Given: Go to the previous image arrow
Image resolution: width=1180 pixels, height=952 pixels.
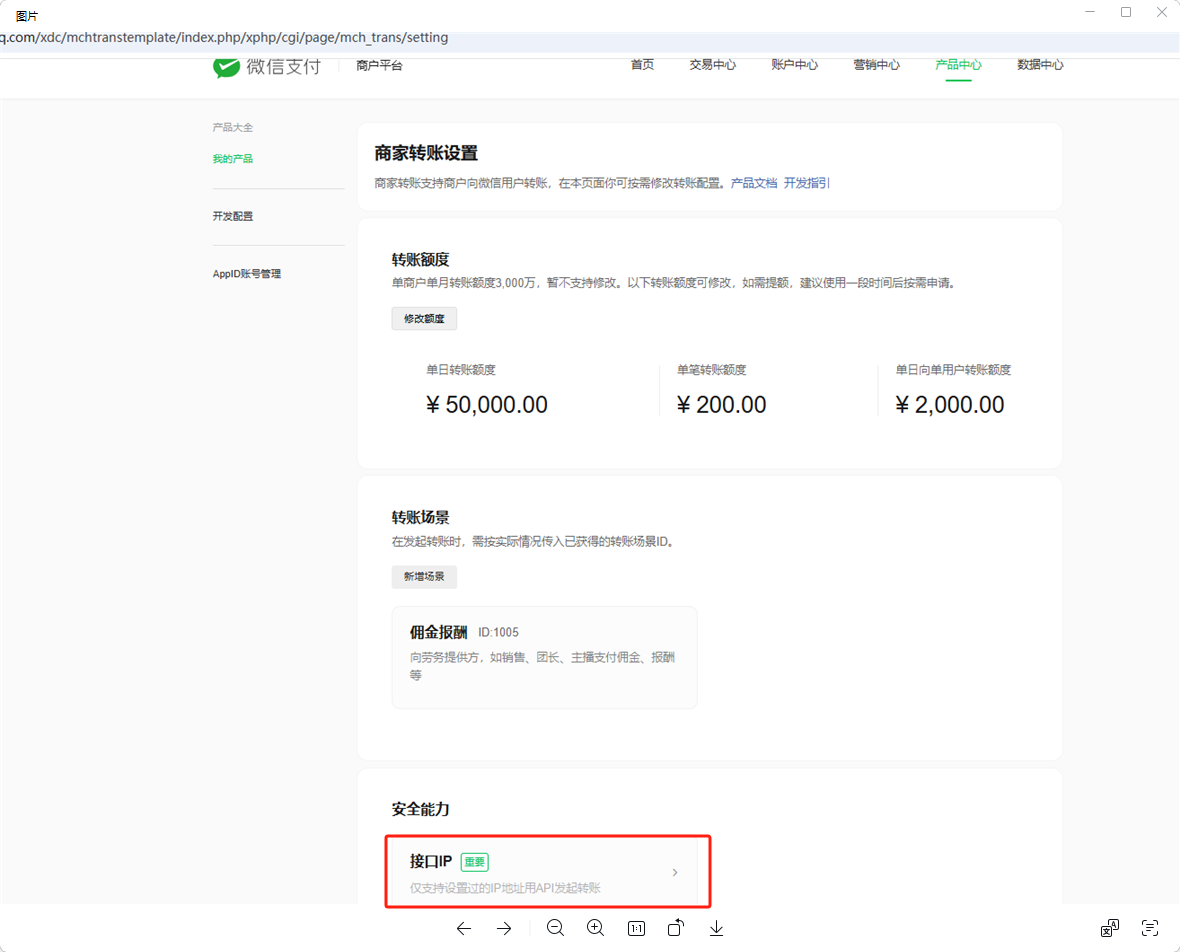Looking at the screenshot, I should click(x=464, y=928).
